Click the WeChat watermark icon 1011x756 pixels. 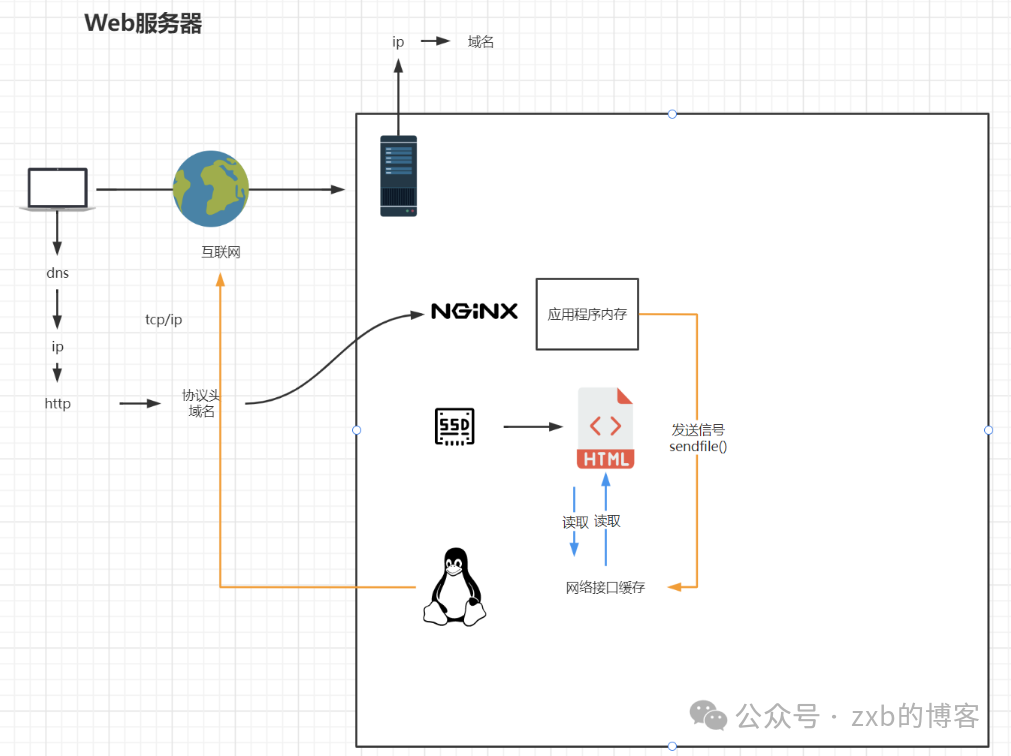[x=710, y=715]
